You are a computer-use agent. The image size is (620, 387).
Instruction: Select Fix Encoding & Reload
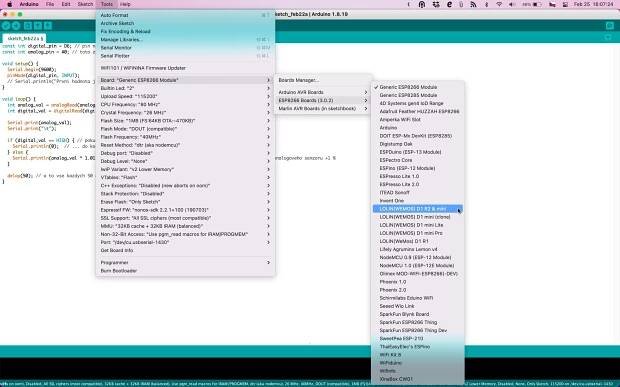[x=185, y=31]
